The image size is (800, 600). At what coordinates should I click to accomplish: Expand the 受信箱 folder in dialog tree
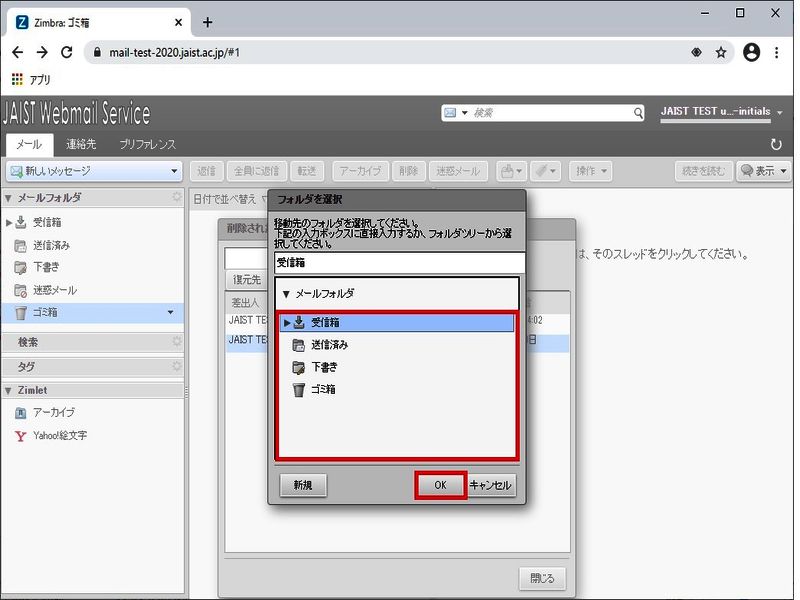tap(287, 323)
